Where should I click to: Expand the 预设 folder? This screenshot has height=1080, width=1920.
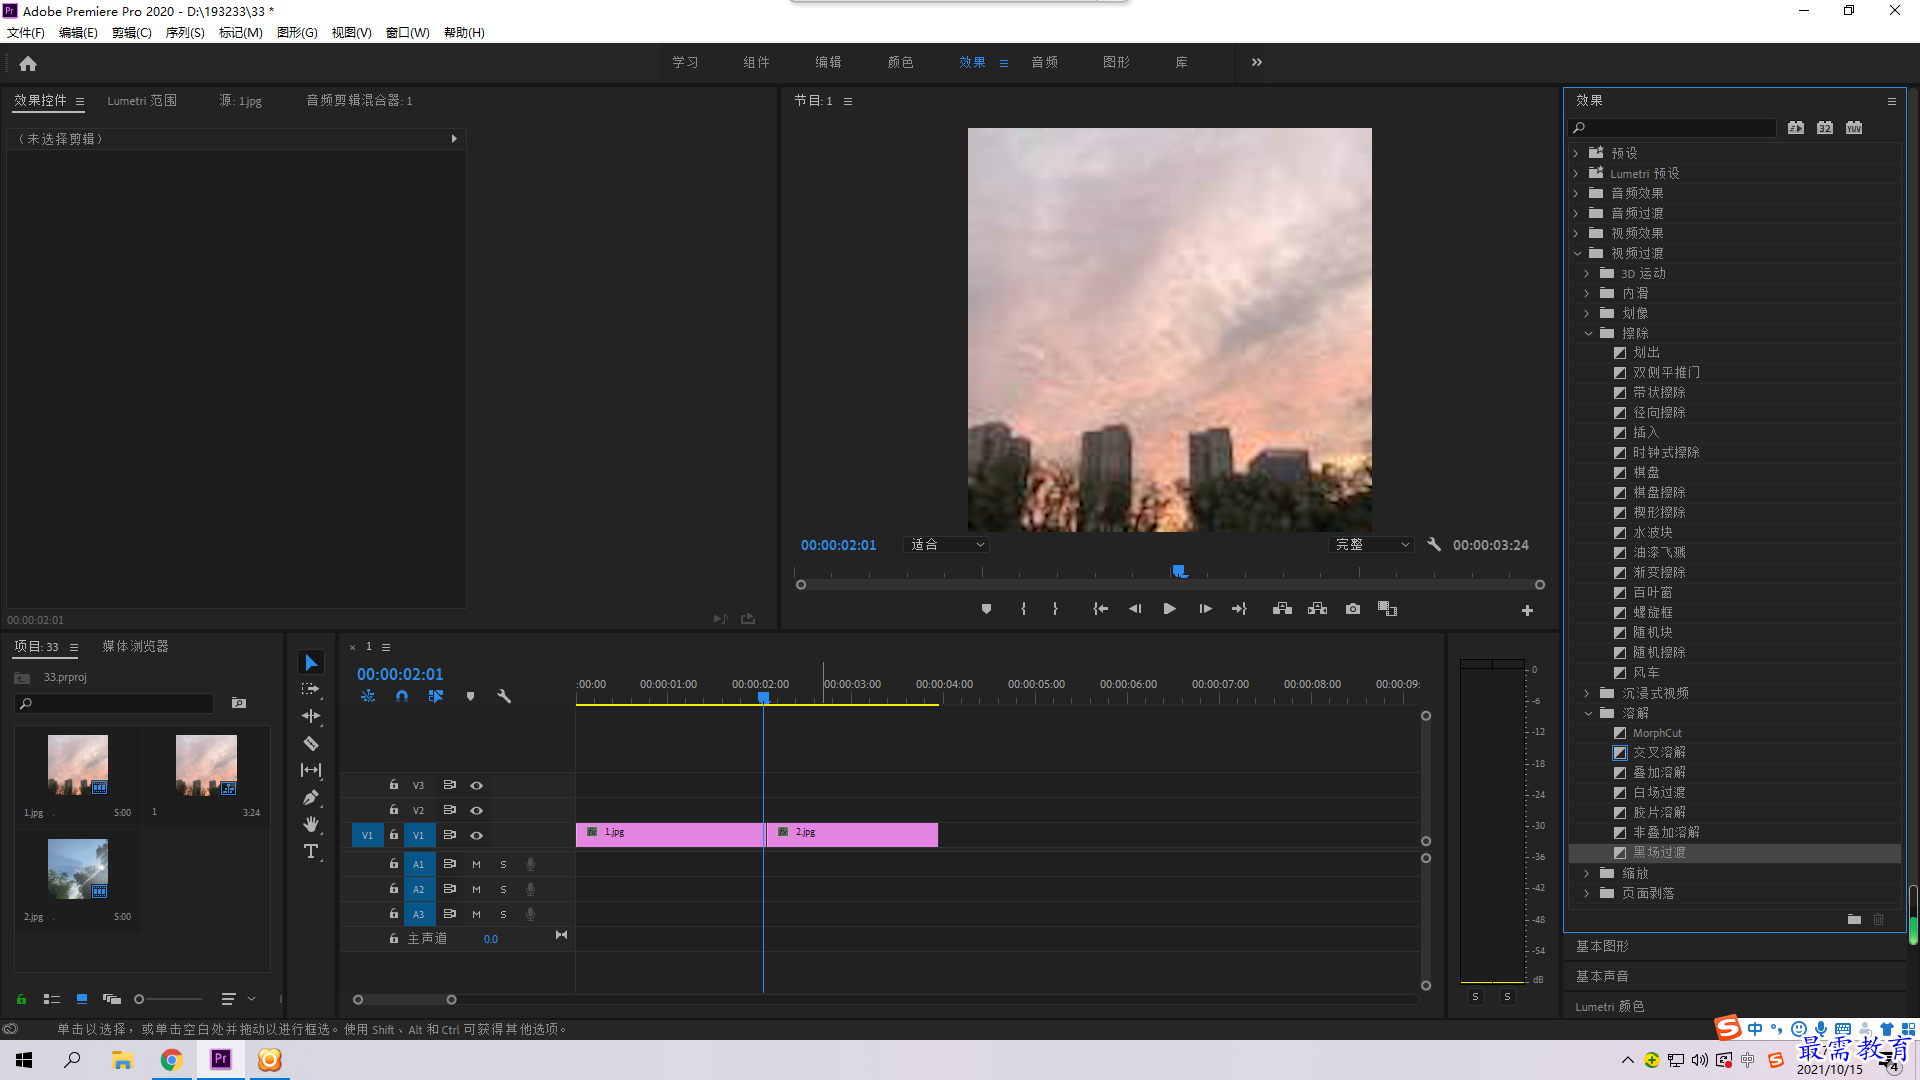[1576, 153]
